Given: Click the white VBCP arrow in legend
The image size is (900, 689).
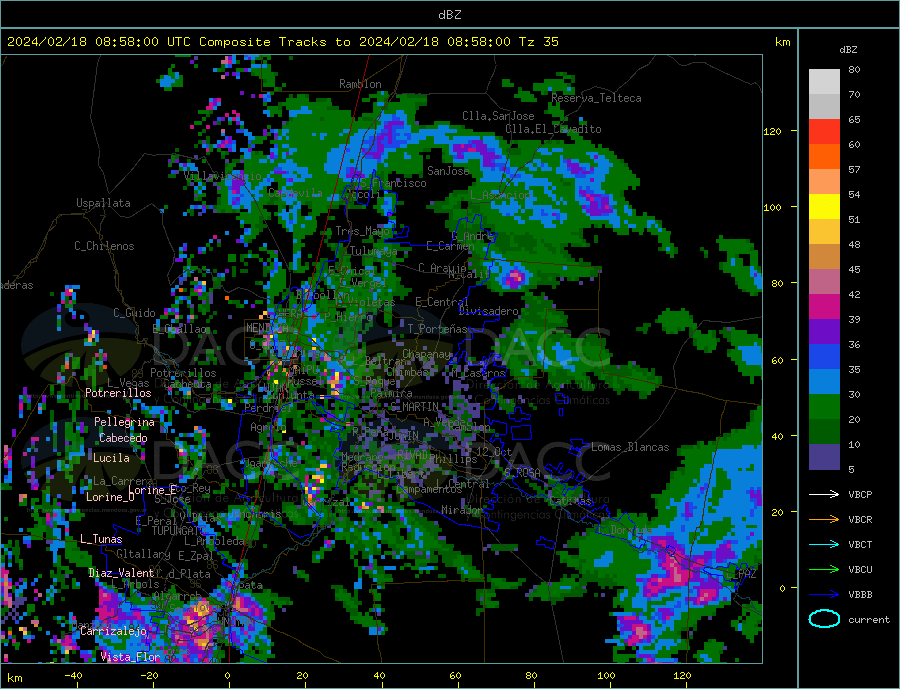Looking at the screenshot, I should [x=825, y=494].
